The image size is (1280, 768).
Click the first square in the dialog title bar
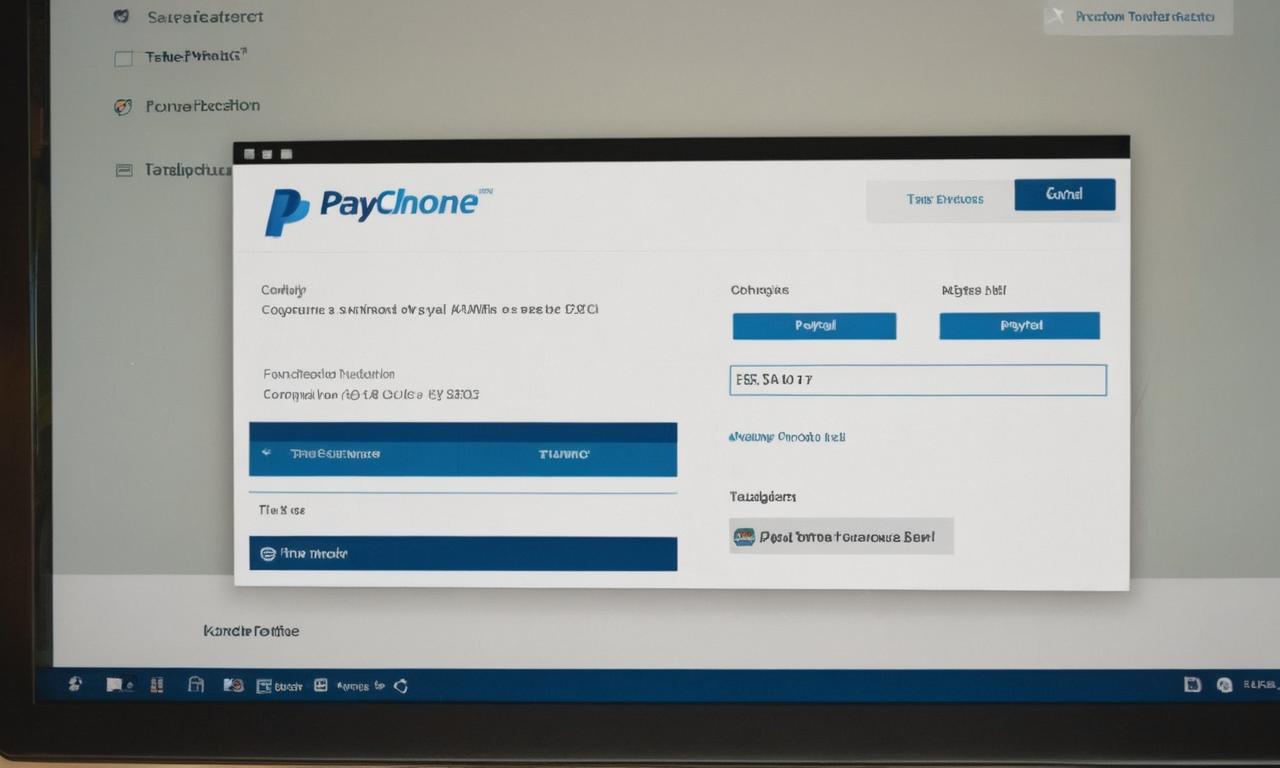click(x=250, y=154)
